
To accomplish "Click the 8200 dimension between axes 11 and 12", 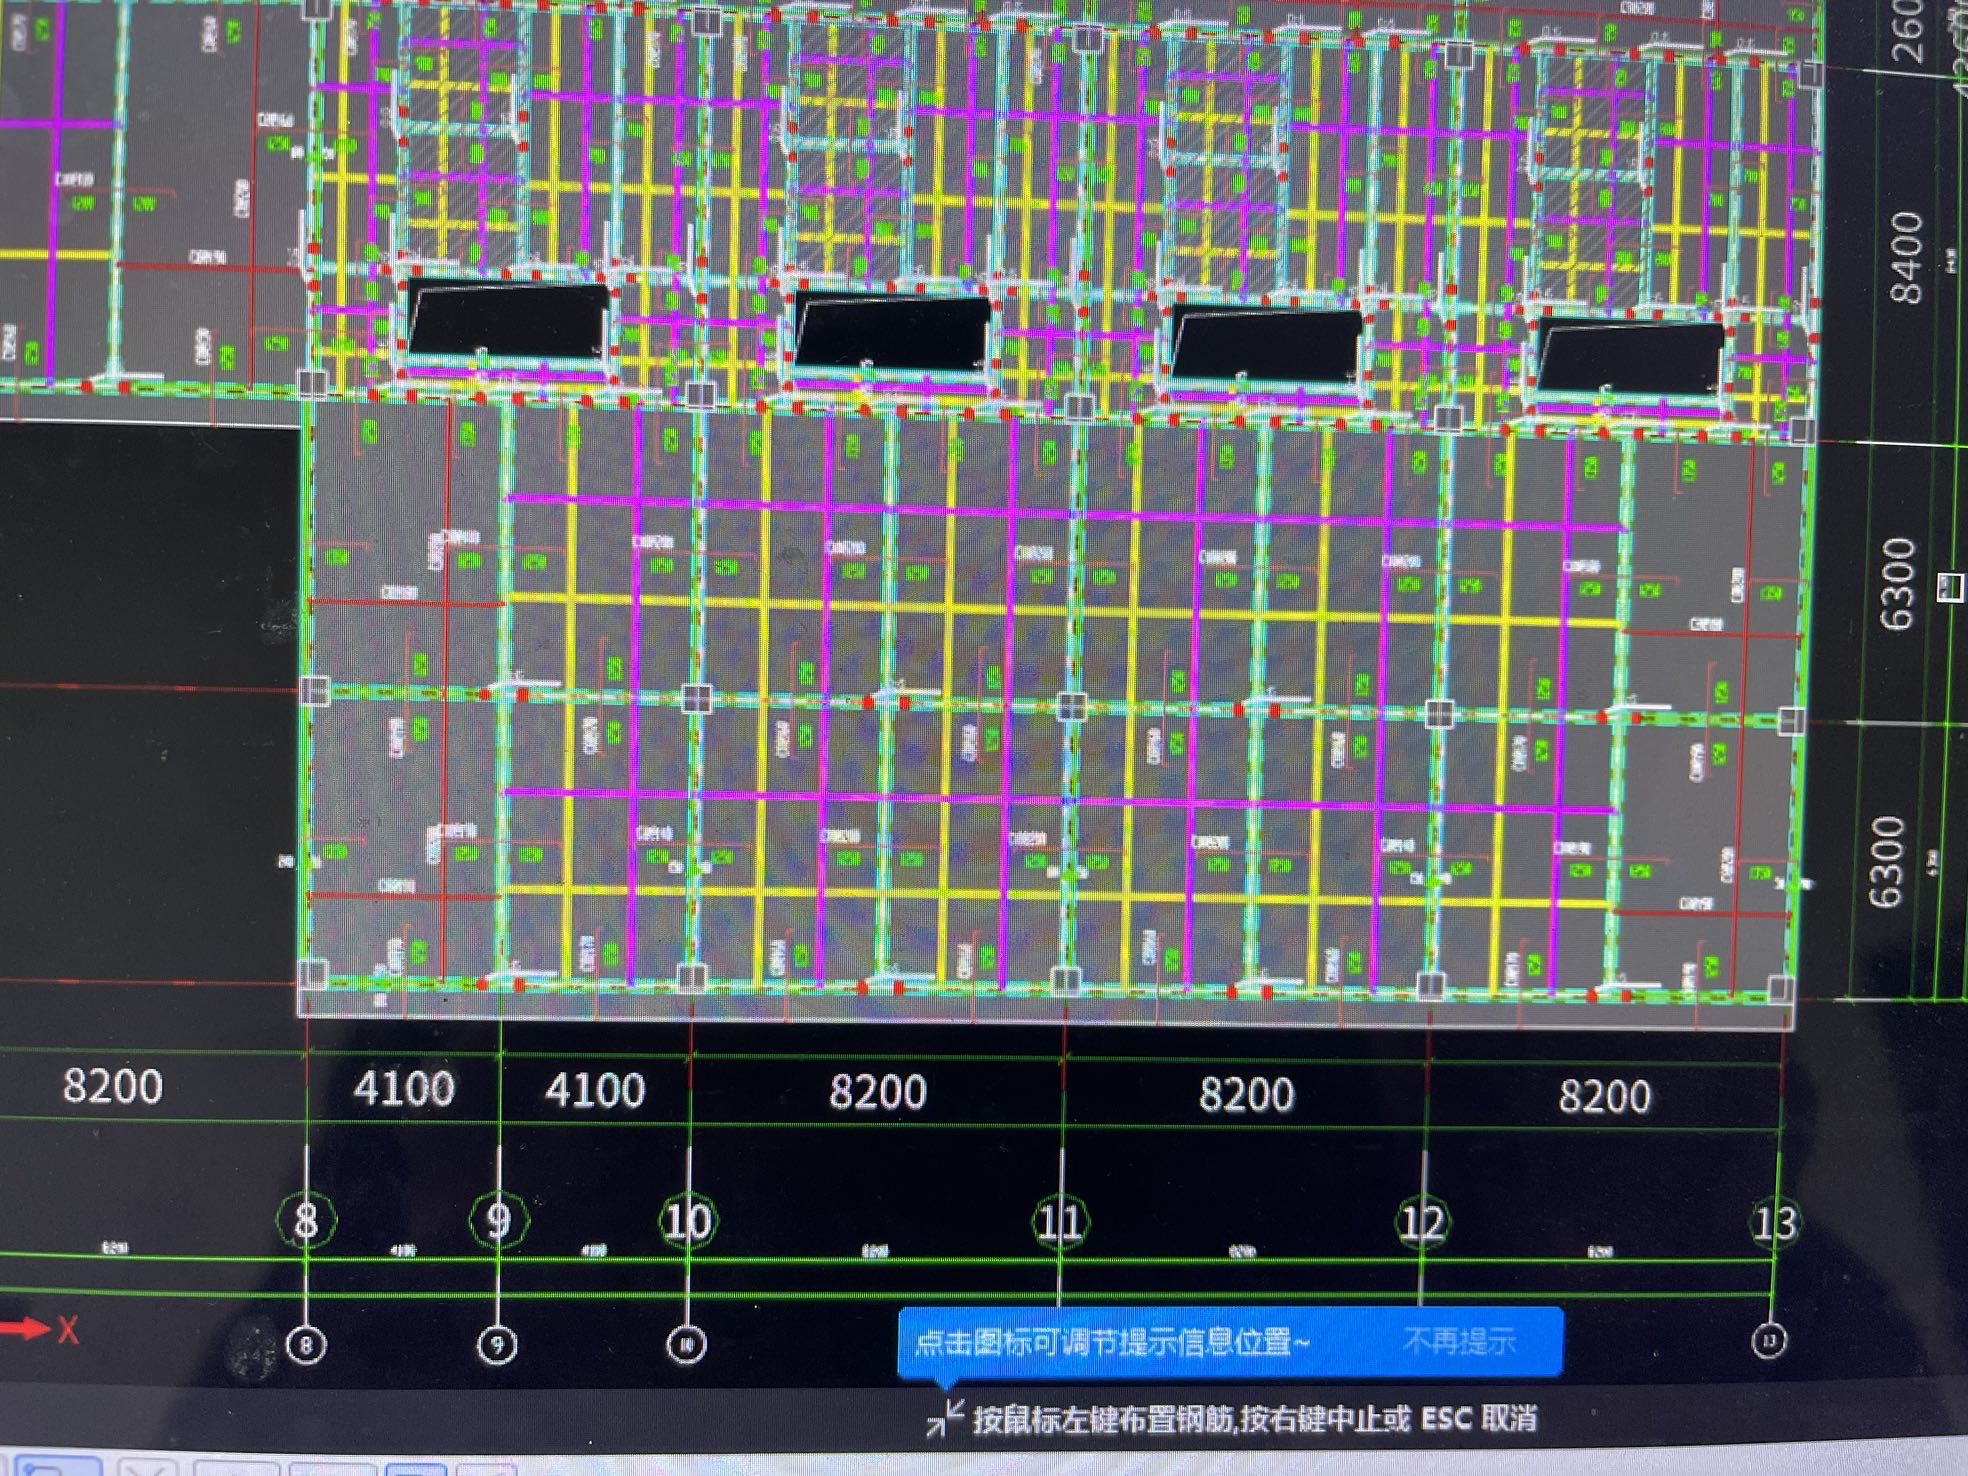I will (1246, 1095).
